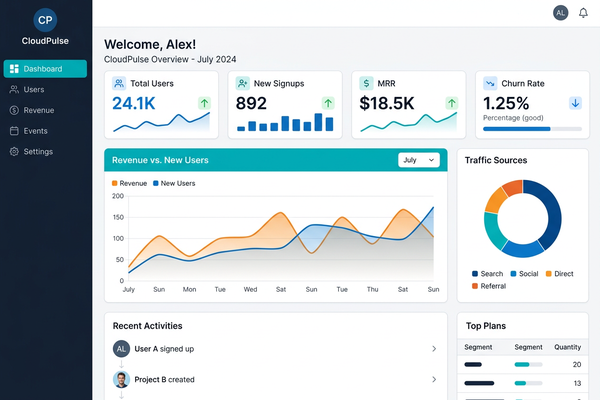The image size is (600, 400).
Task: Open the Users sidebar page
Action: point(33,90)
